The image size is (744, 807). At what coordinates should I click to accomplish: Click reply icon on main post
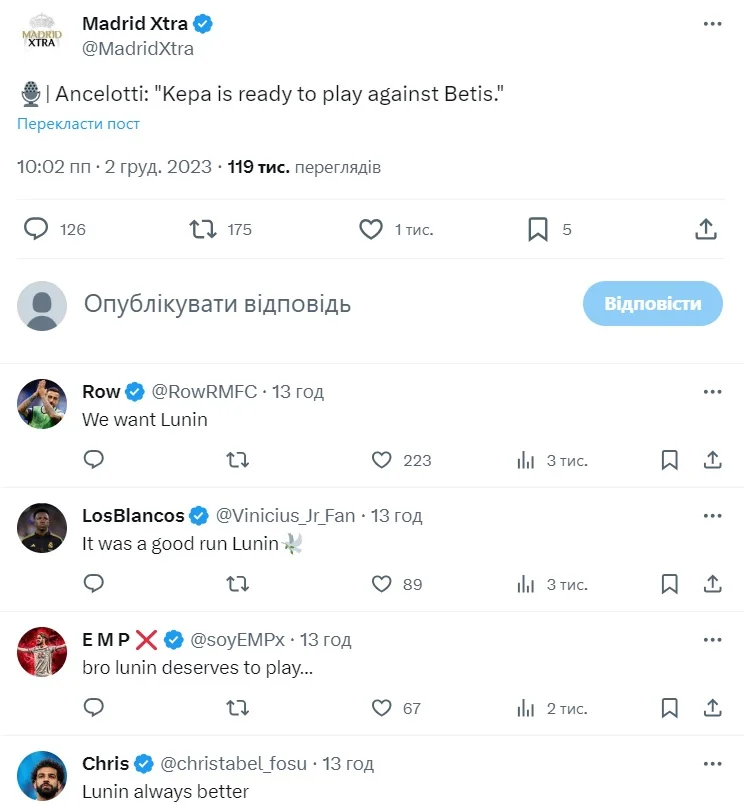[x=36, y=229]
